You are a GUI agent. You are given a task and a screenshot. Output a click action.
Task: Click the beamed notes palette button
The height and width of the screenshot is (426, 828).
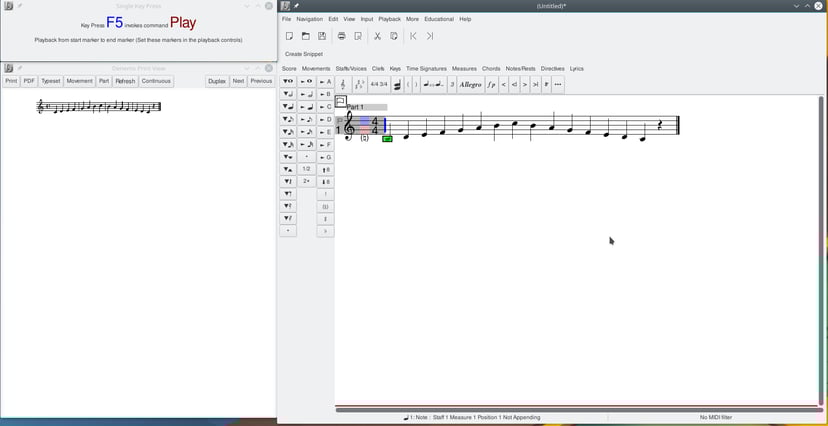tap(397, 84)
